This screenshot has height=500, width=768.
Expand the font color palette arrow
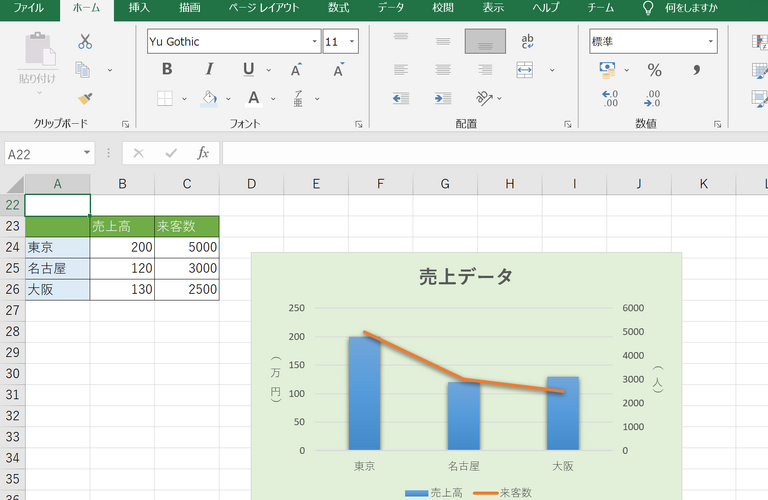point(273,99)
